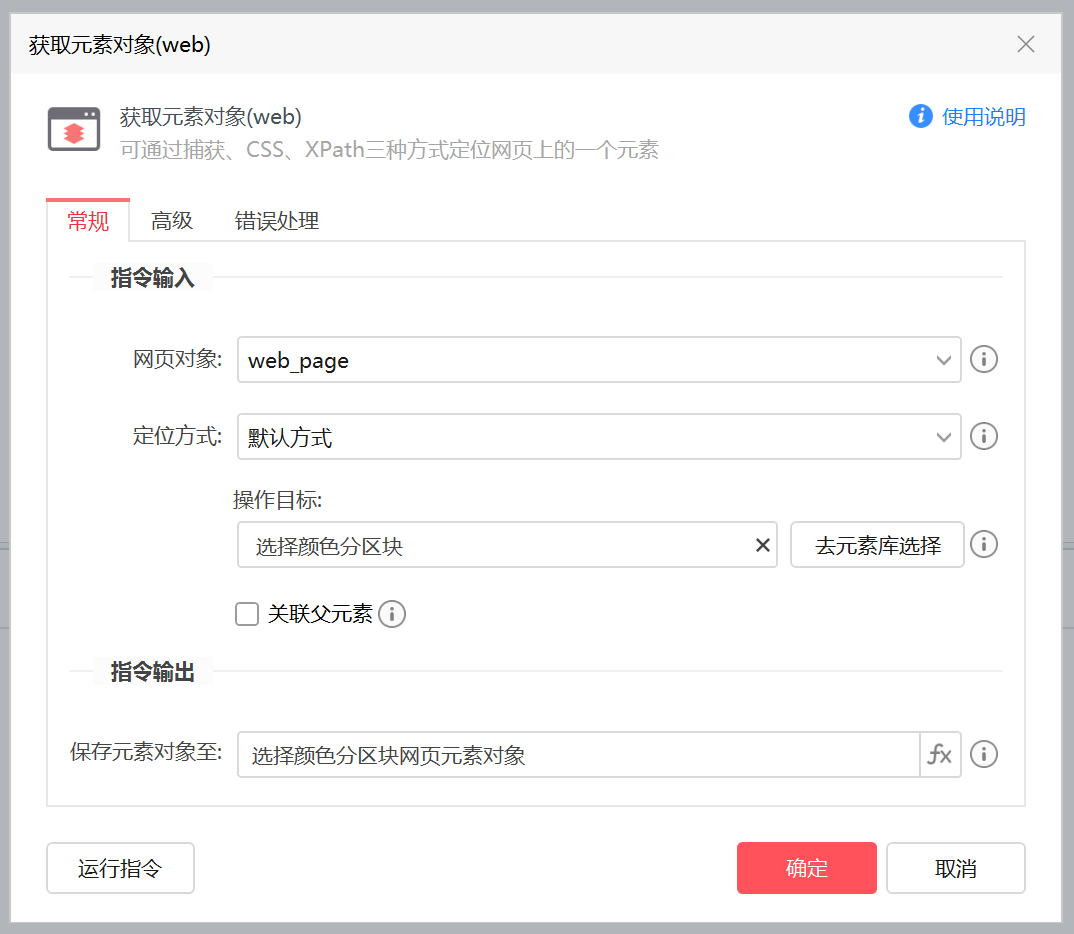The height and width of the screenshot is (934, 1074).
Task: Click the blue 使用说明 info icon
Action: (920, 117)
